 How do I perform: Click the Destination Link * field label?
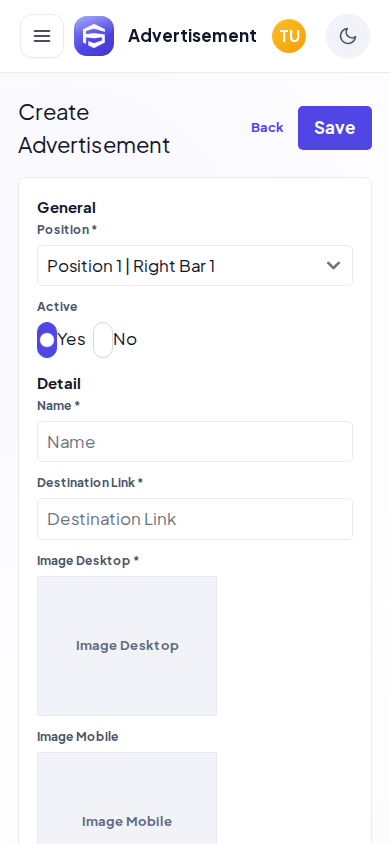click(x=90, y=482)
